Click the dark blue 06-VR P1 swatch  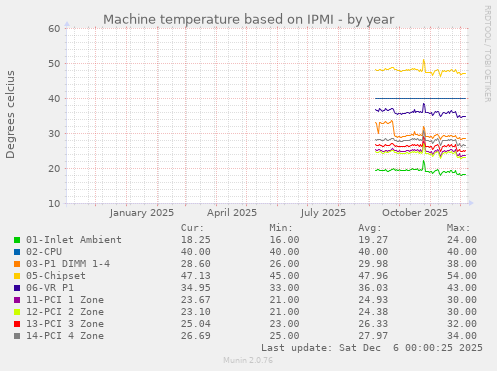17,288
